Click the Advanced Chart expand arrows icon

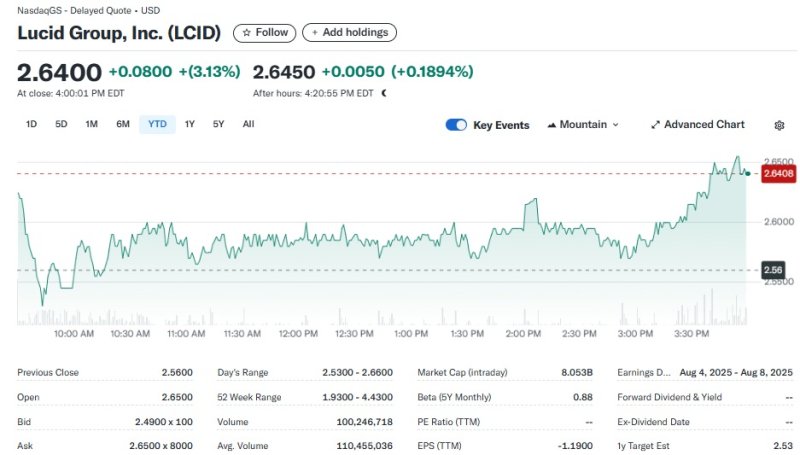[x=655, y=125]
